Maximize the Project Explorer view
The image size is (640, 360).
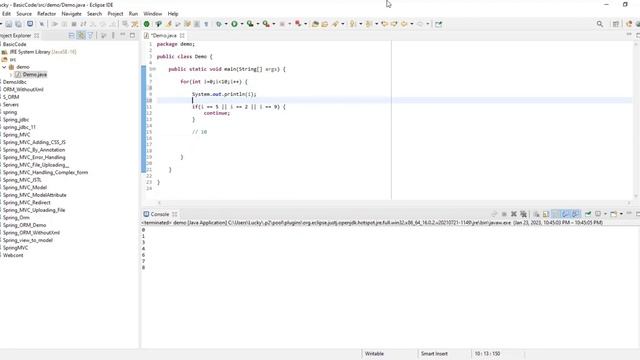(132, 36)
